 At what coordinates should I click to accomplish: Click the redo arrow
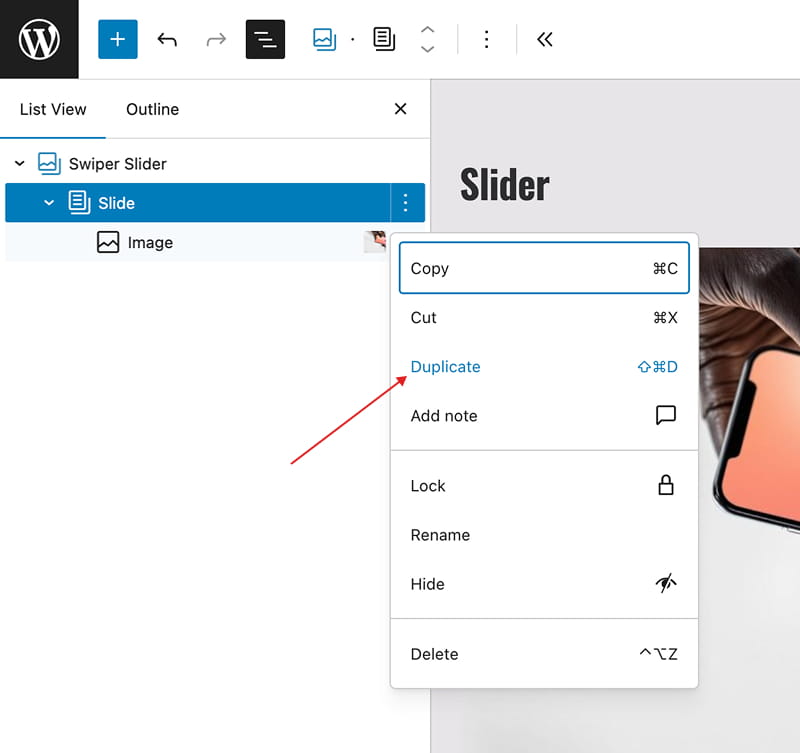coord(216,39)
